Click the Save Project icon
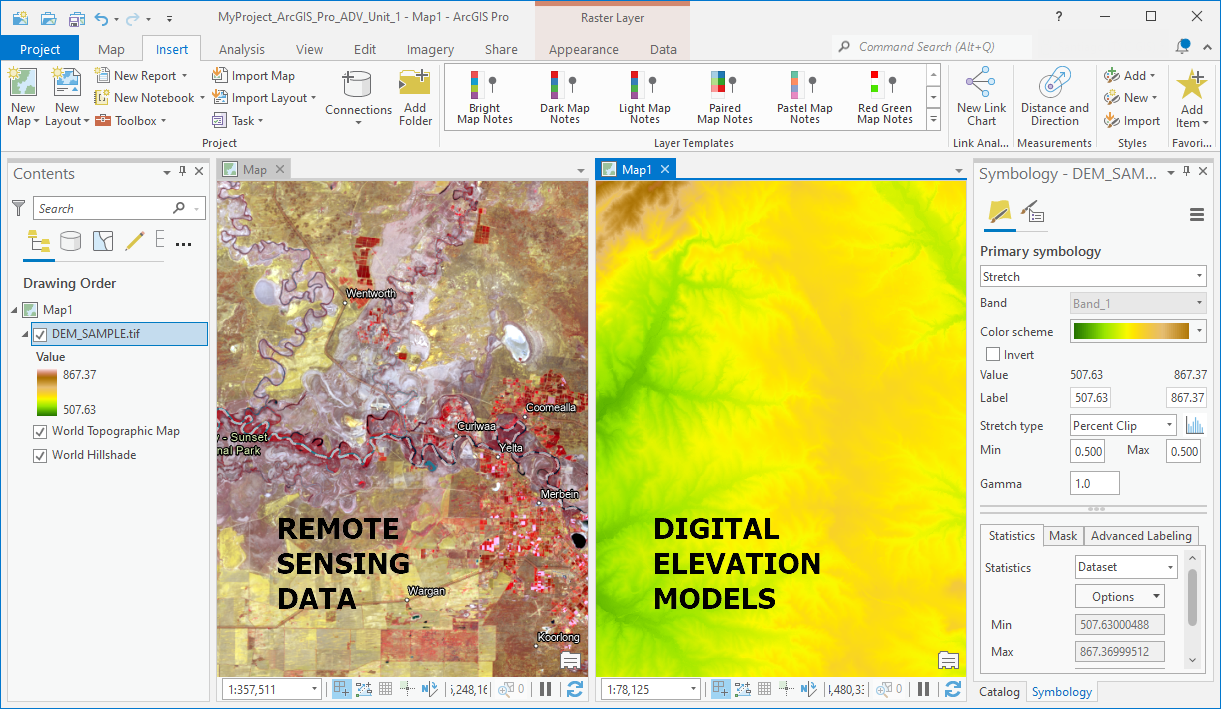The height and width of the screenshot is (709, 1221). (x=77, y=18)
